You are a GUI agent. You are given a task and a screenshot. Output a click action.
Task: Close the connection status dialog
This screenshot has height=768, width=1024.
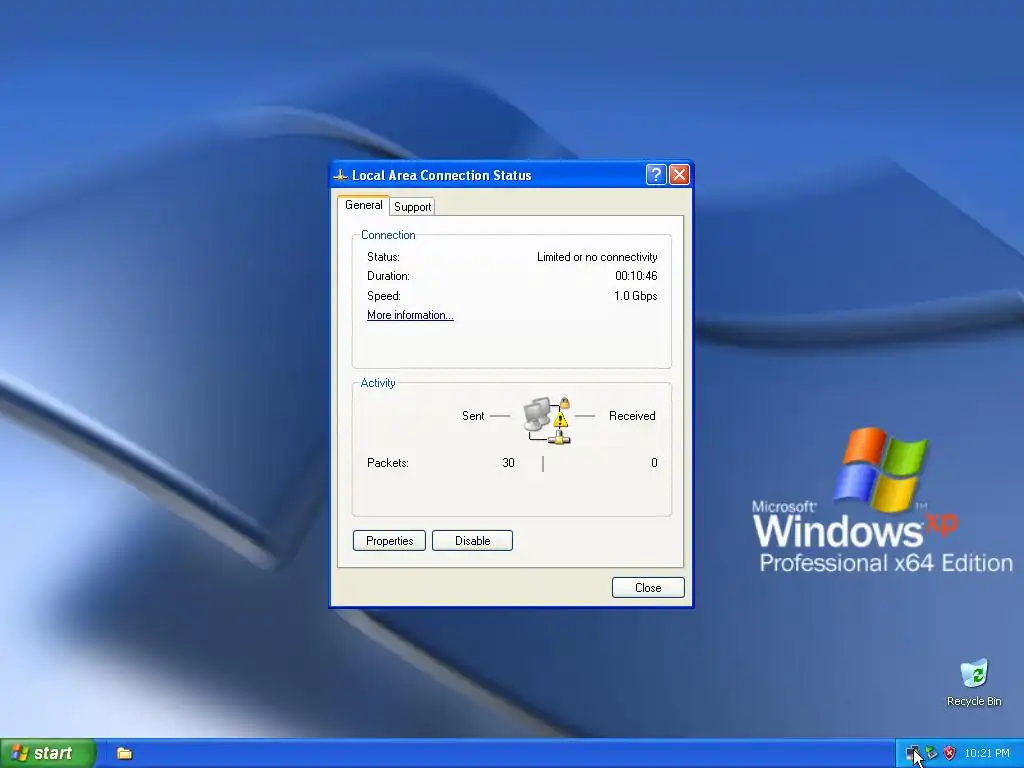click(648, 588)
